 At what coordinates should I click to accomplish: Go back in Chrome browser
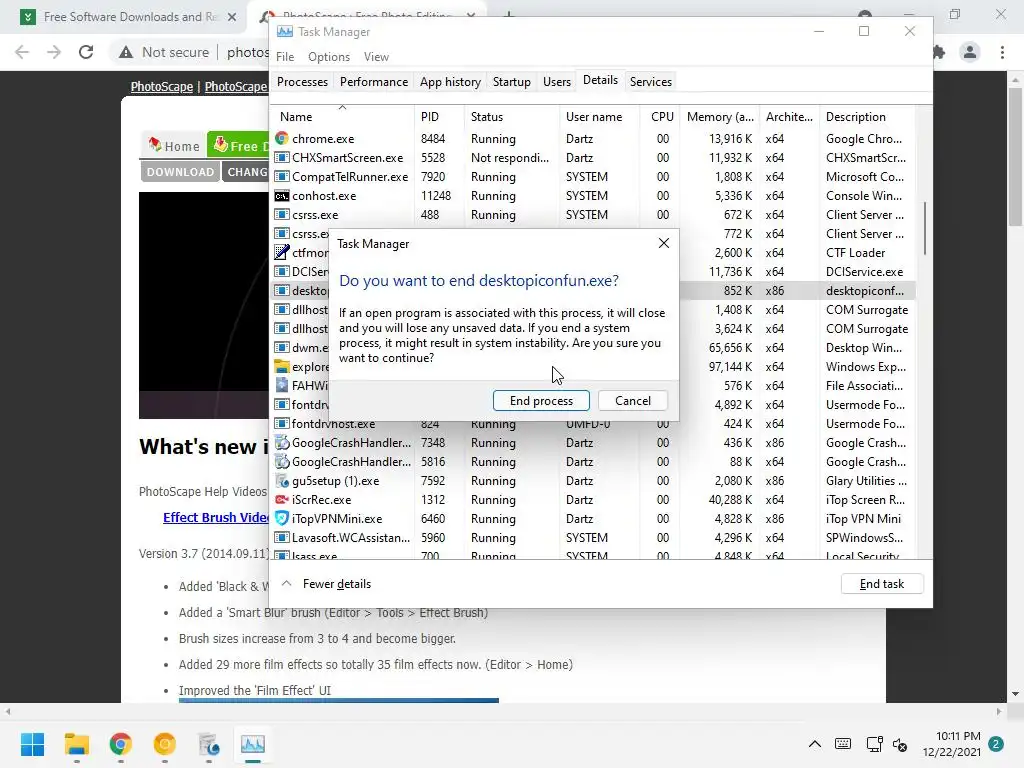click(22, 52)
